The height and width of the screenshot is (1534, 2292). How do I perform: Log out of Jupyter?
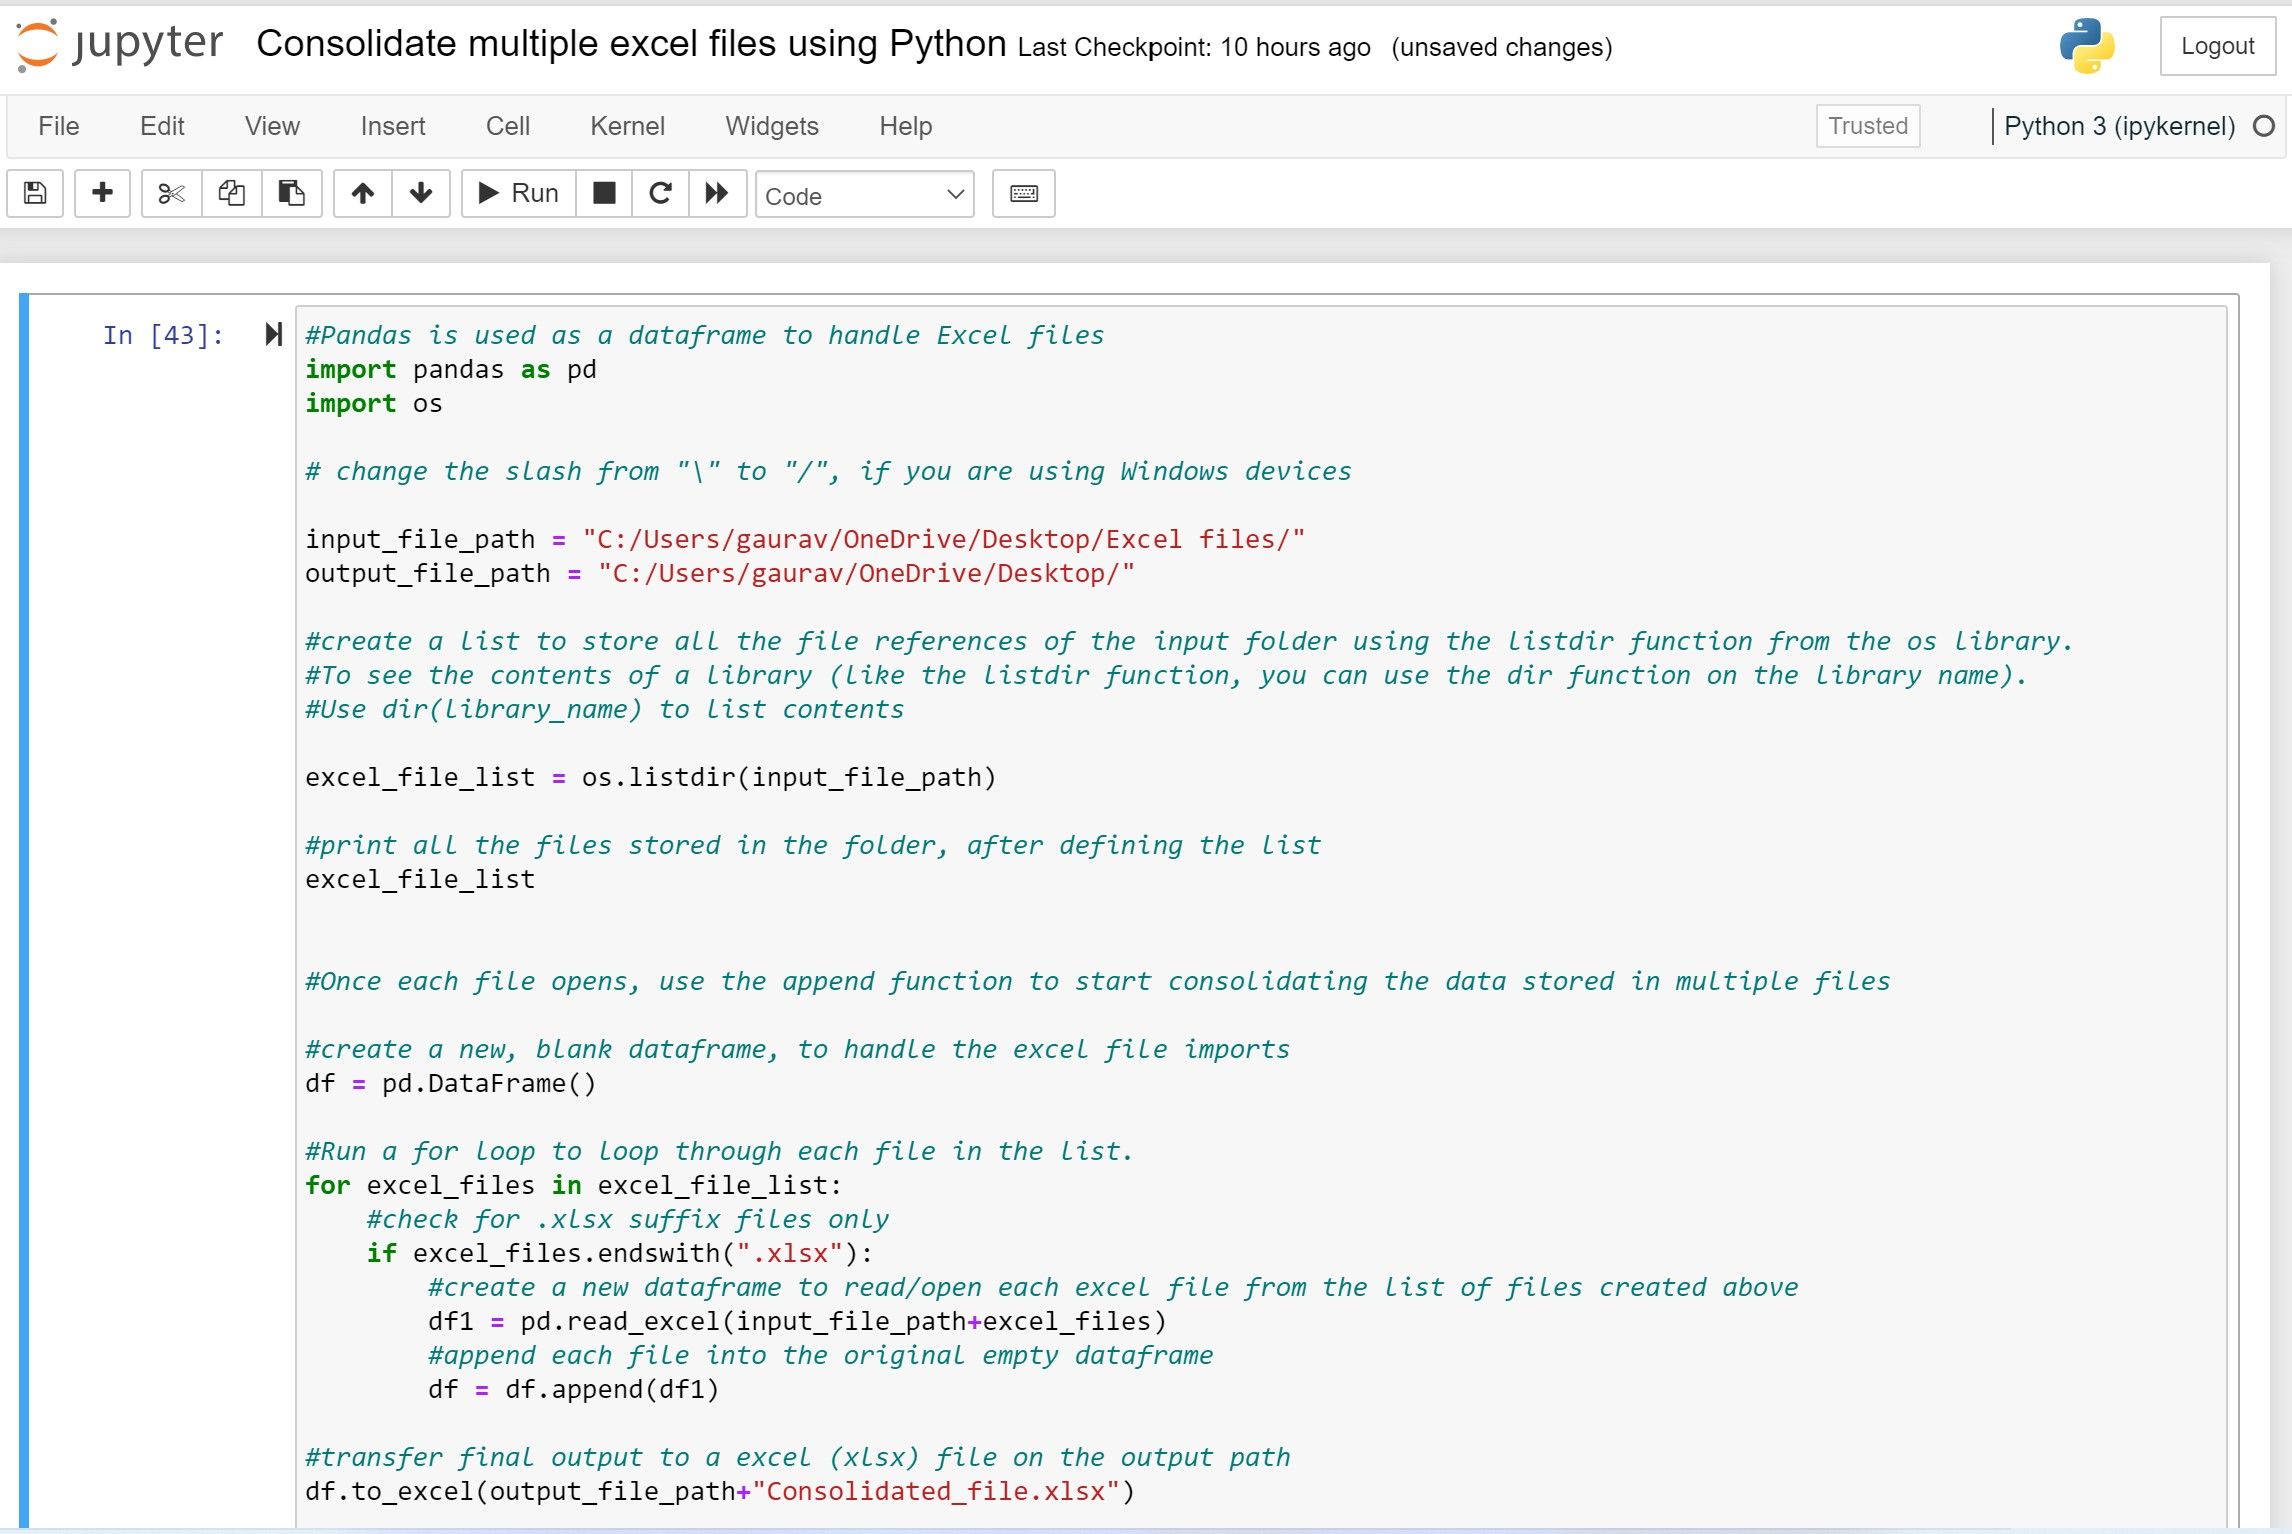coord(2218,45)
